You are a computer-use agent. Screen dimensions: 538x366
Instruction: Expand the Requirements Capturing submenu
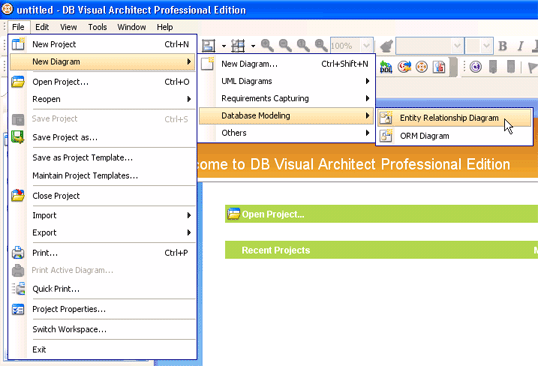[286, 98]
